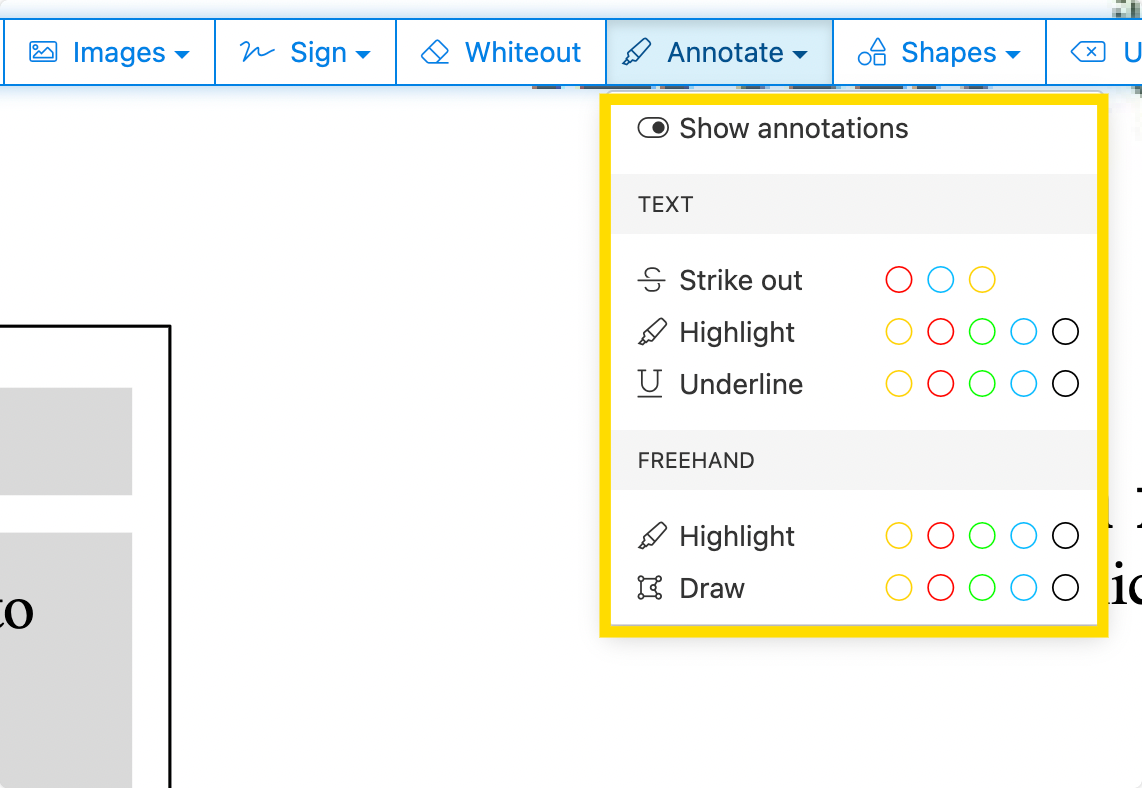Open the Sign dropdown arrow
Screen dimensions: 1142x788
click(362, 54)
